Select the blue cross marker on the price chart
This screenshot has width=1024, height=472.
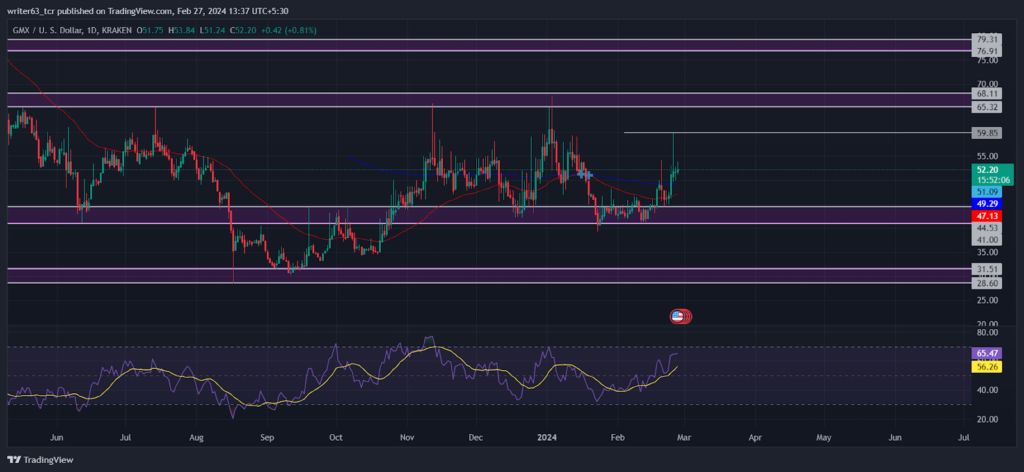click(584, 174)
